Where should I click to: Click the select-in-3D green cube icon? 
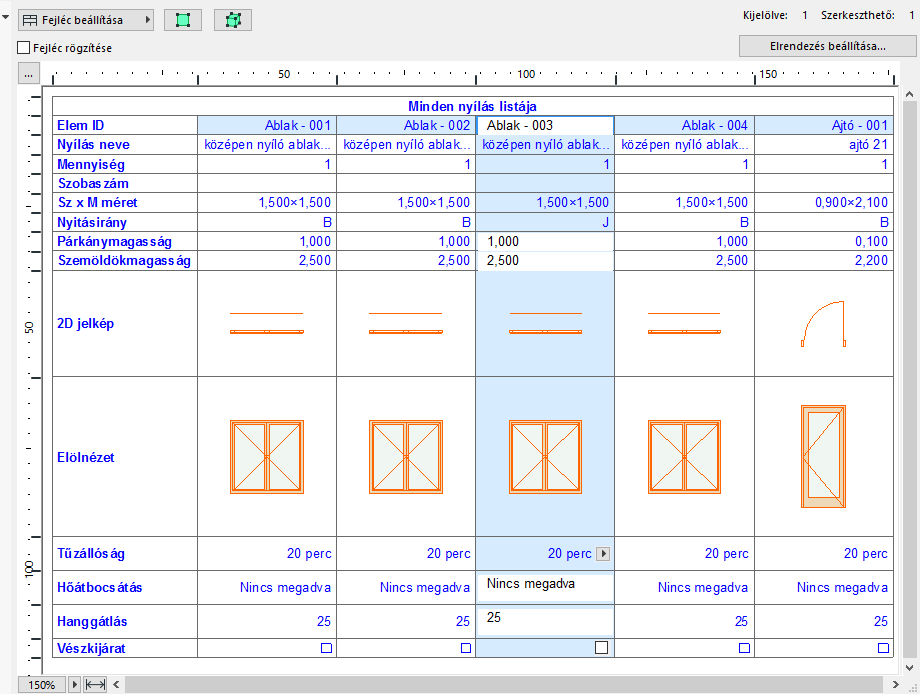233,20
